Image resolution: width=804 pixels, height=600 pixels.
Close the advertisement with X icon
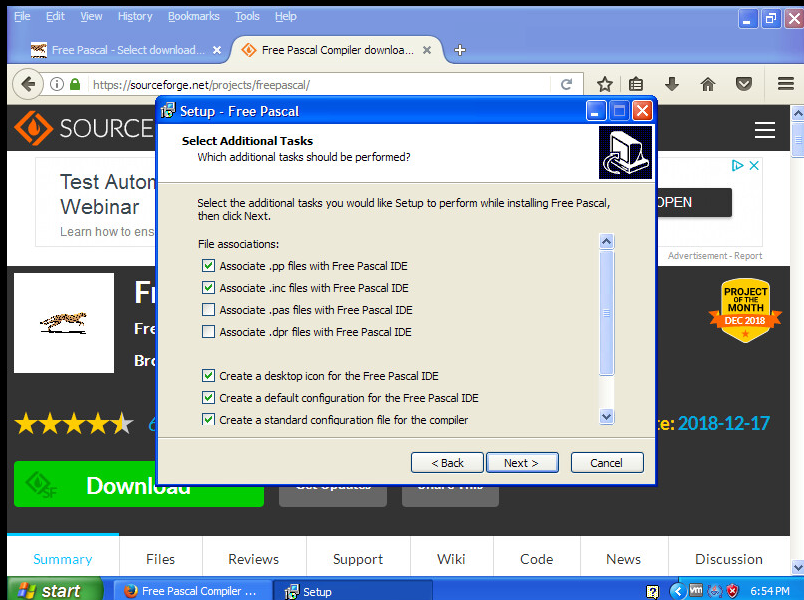[754, 165]
